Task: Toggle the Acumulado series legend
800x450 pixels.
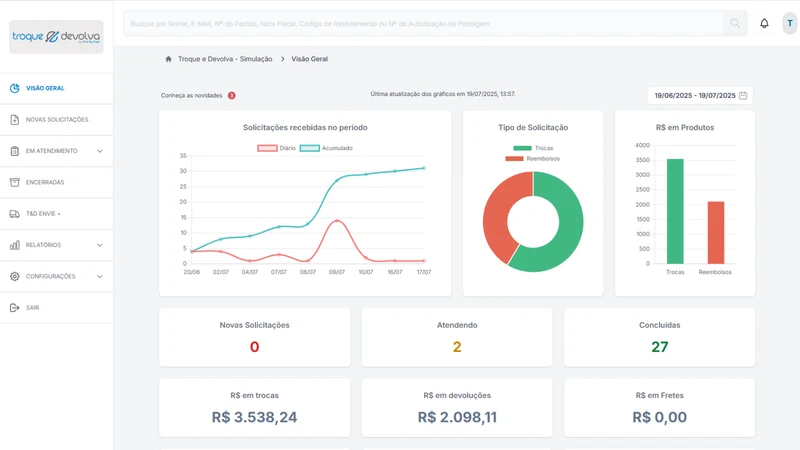Action: pyautogui.click(x=326, y=148)
